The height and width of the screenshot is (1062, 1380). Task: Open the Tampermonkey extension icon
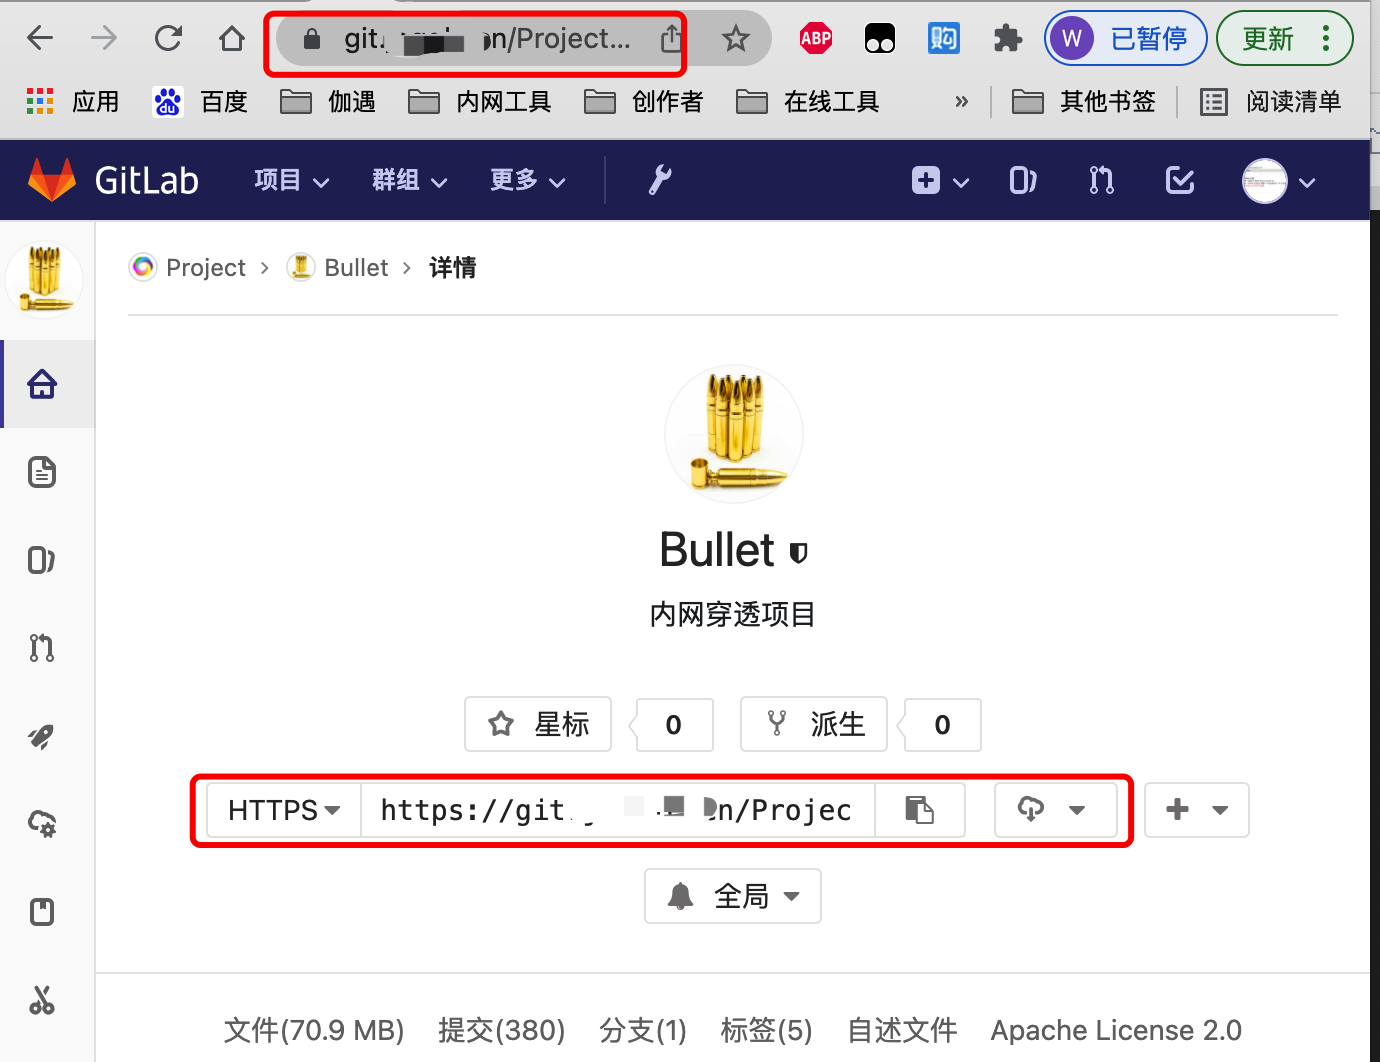coord(880,39)
